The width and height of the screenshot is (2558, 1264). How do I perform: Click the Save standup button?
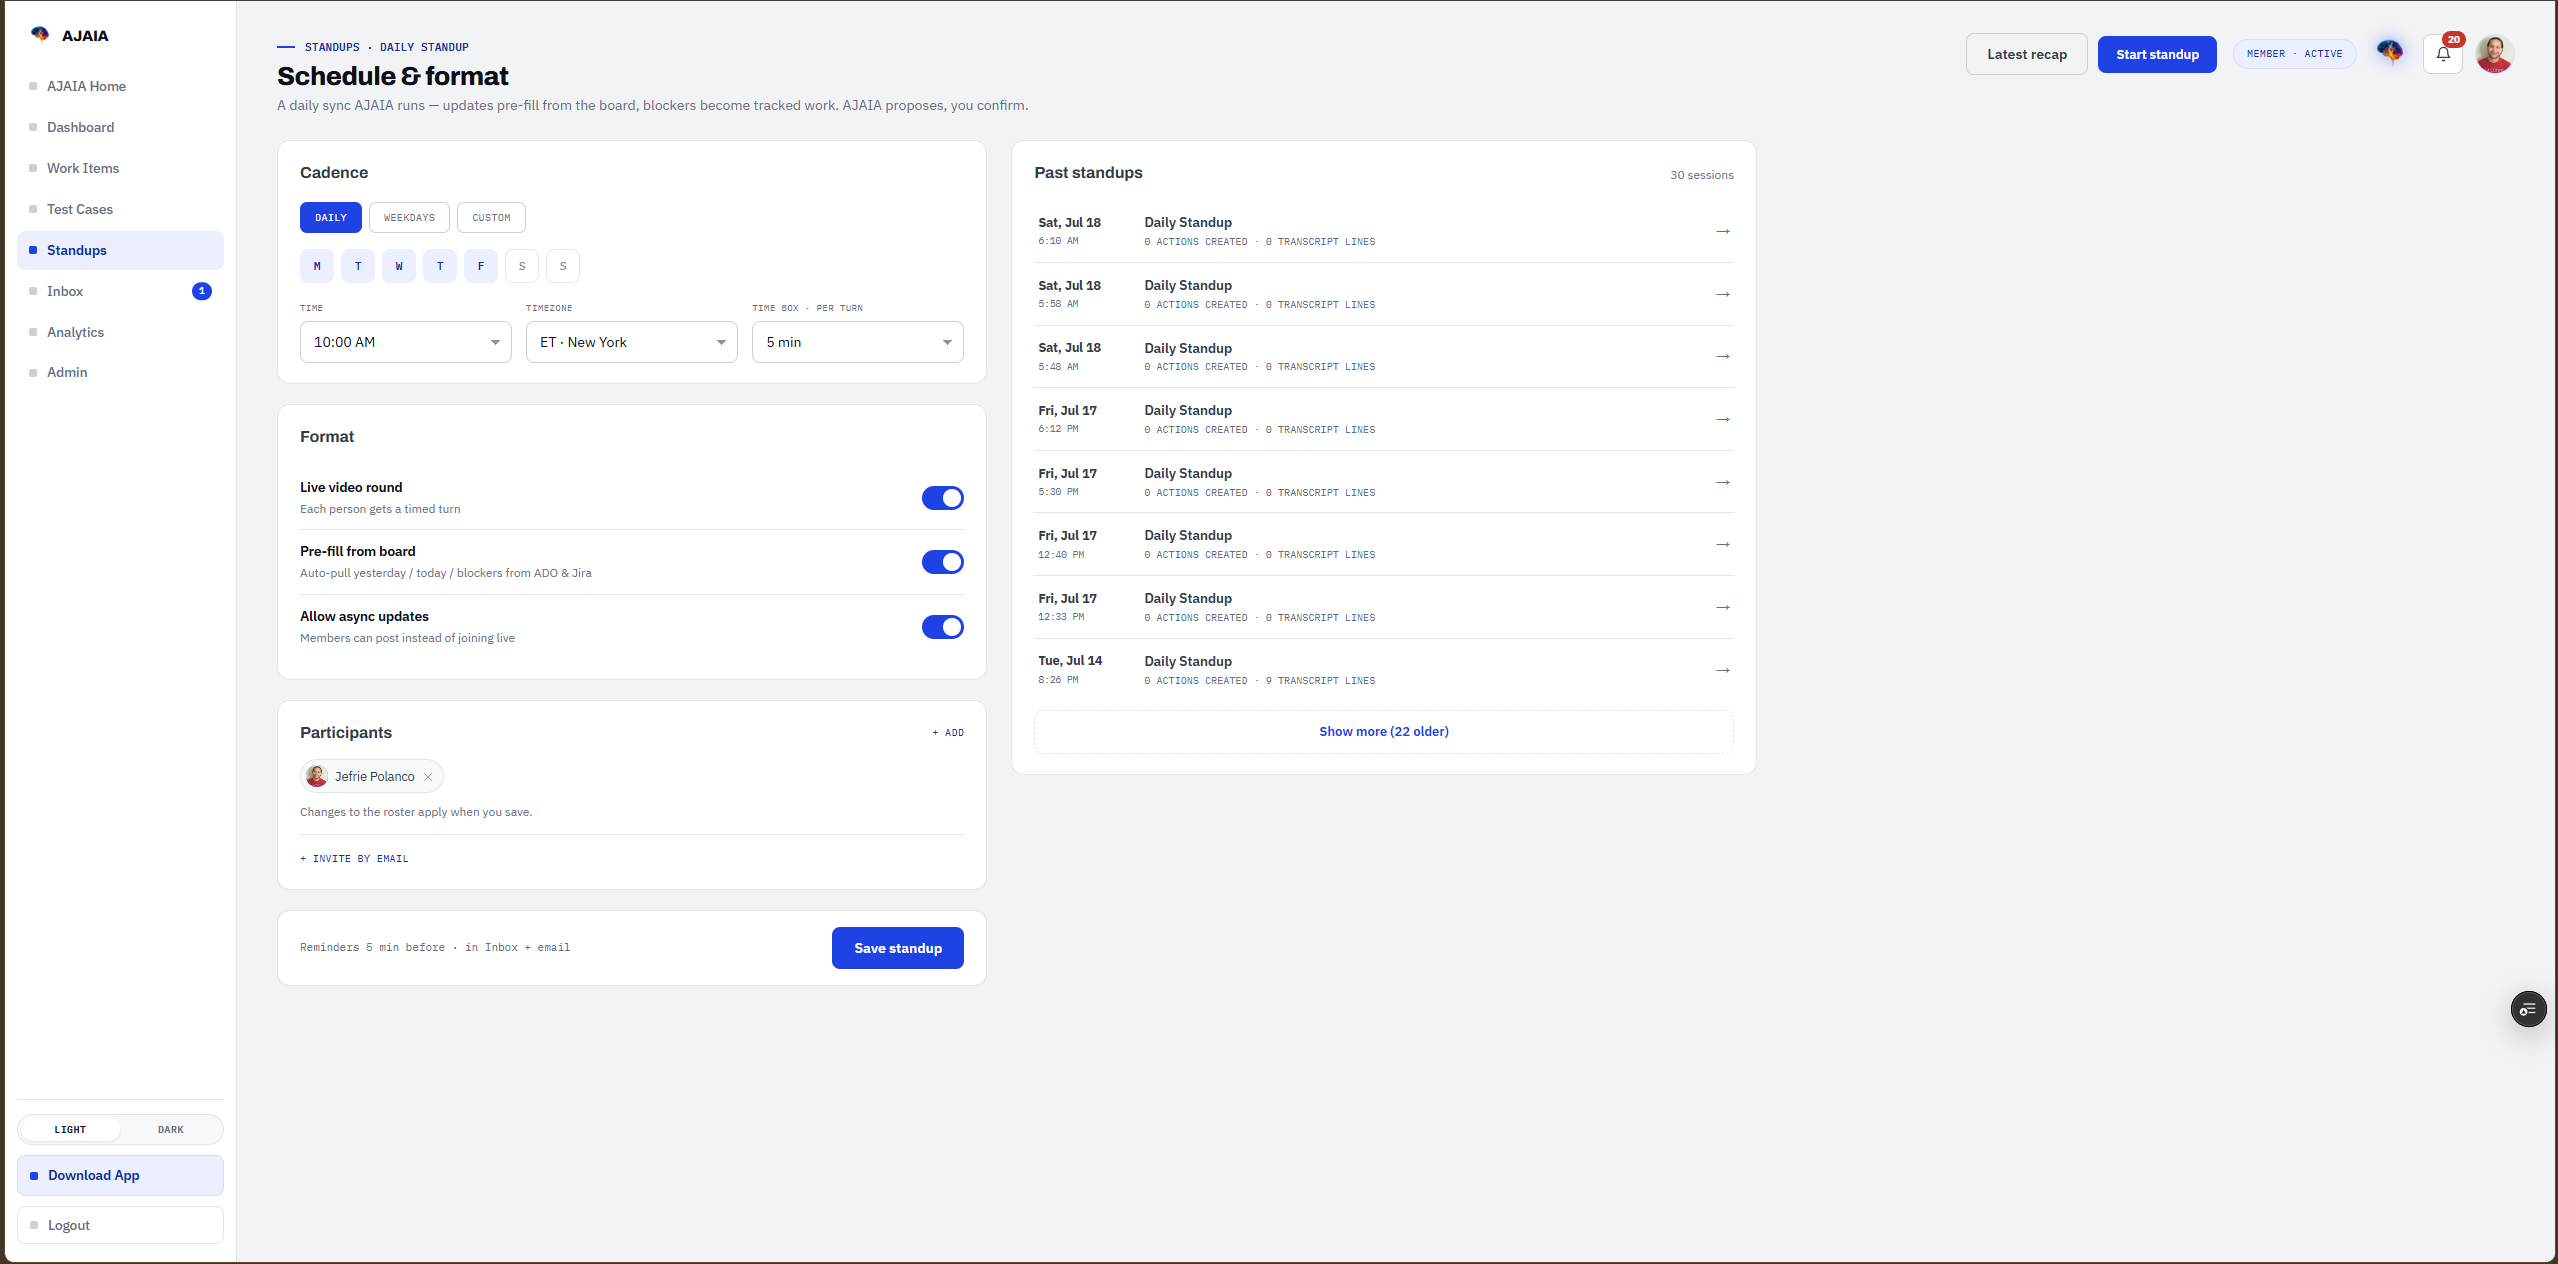click(897, 948)
